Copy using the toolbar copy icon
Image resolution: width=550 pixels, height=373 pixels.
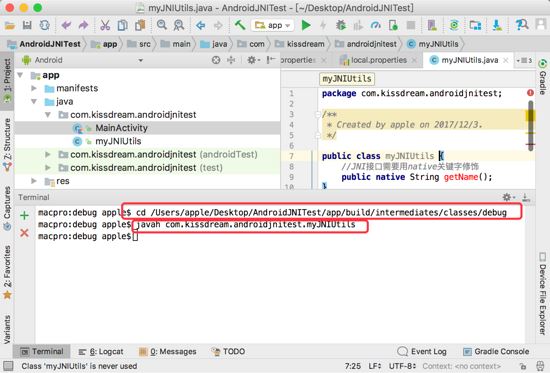pos(122,25)
